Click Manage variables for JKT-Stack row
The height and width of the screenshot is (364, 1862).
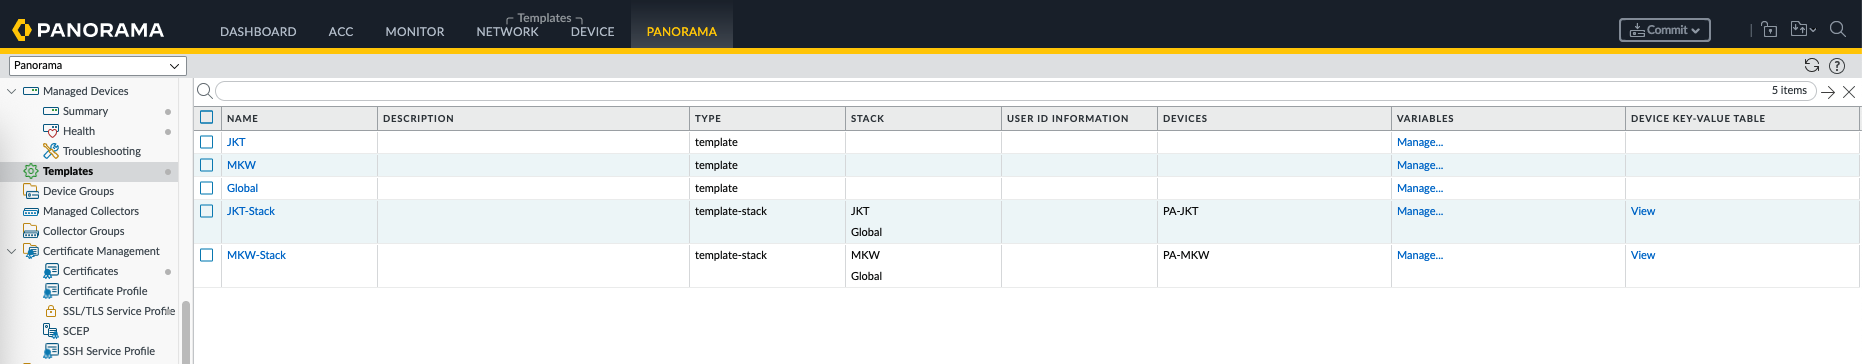tap(1420, 211)
